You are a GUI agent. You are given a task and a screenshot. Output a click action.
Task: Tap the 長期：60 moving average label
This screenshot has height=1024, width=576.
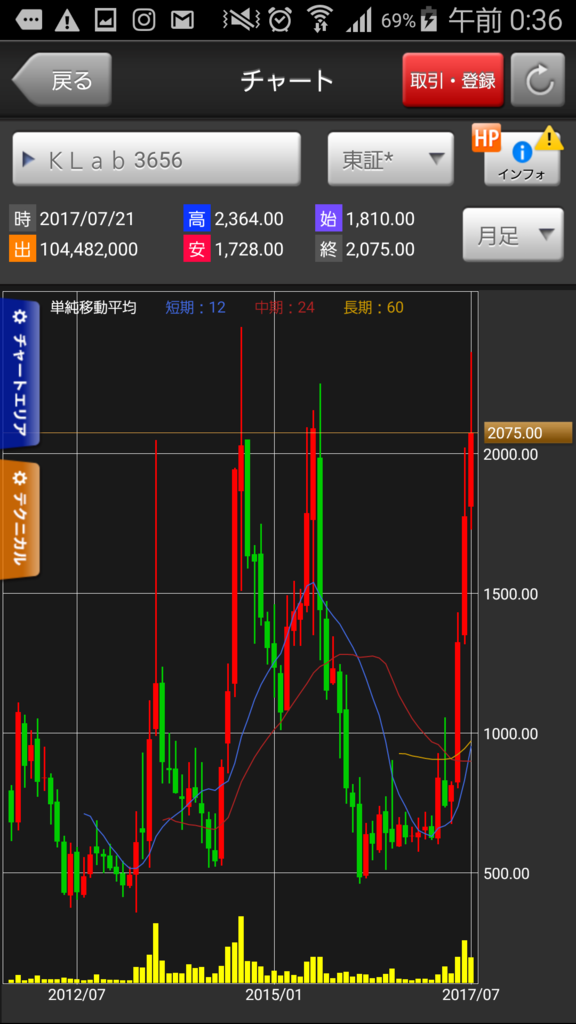pos(374,307)
